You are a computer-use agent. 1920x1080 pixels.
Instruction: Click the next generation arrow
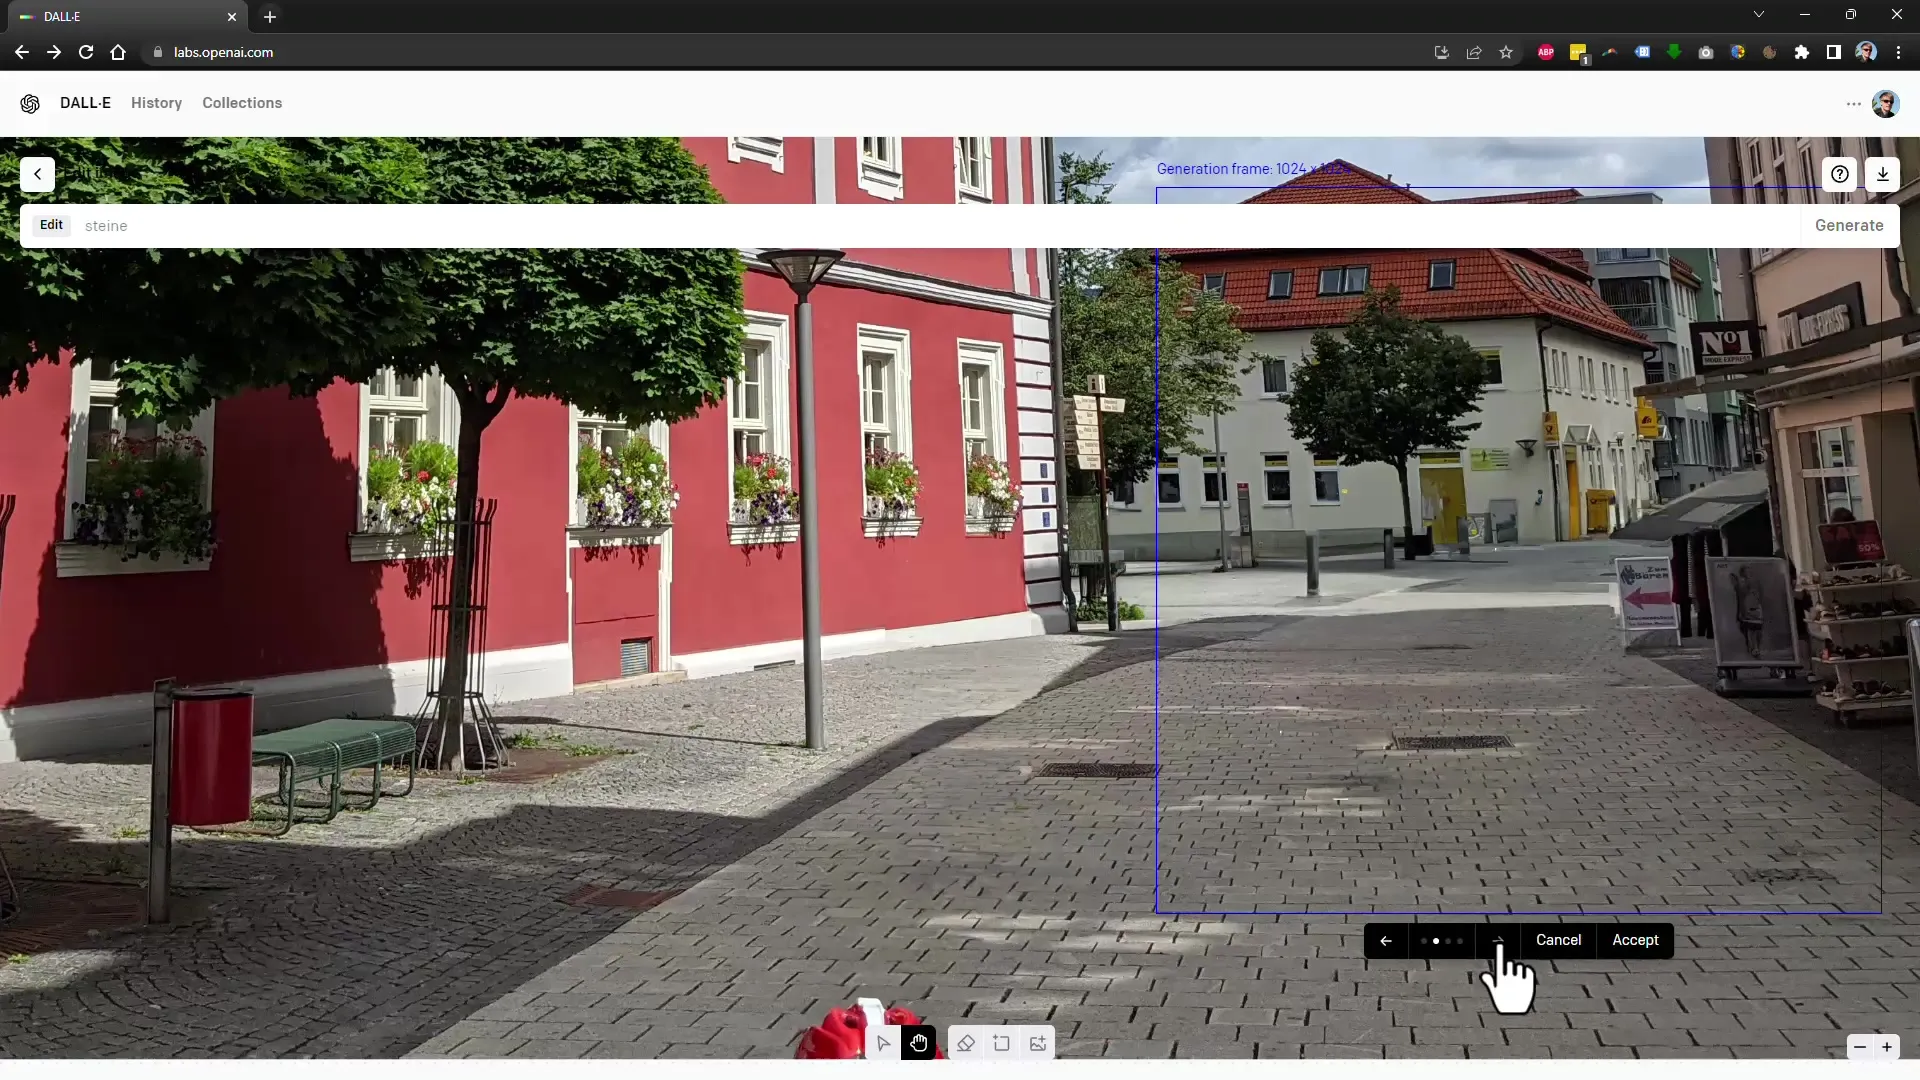coord(1501,939)
